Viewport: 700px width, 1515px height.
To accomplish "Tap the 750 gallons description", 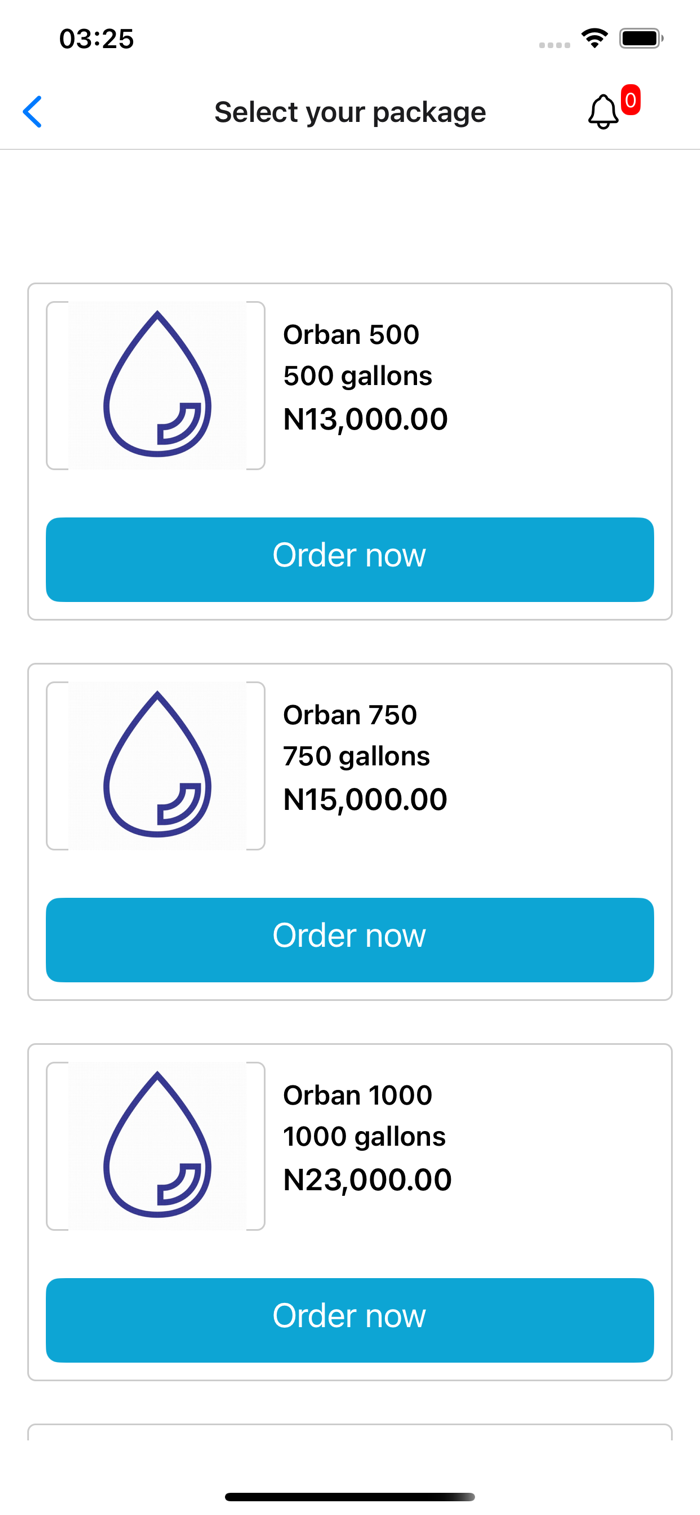I will click(x=356, y=756).
